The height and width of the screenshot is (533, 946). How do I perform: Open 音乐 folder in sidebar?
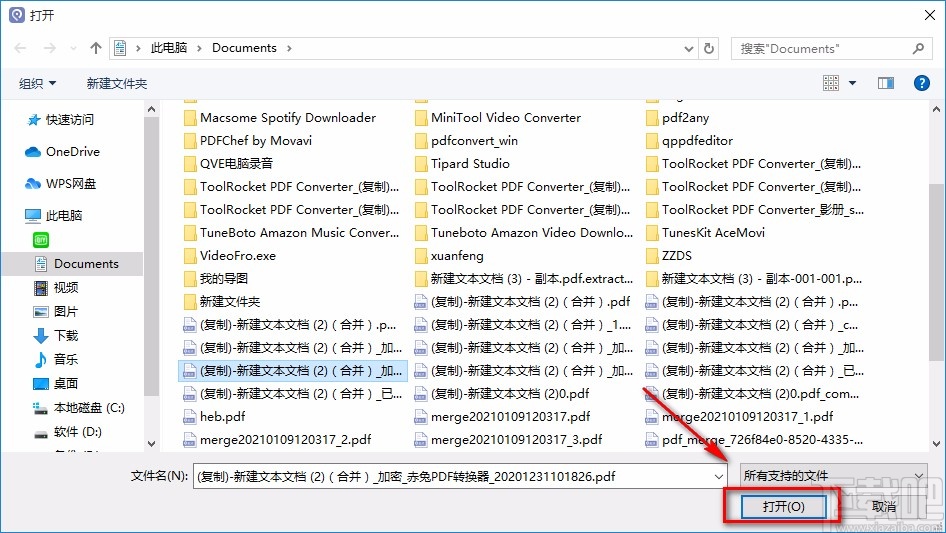tap(56, 359)
